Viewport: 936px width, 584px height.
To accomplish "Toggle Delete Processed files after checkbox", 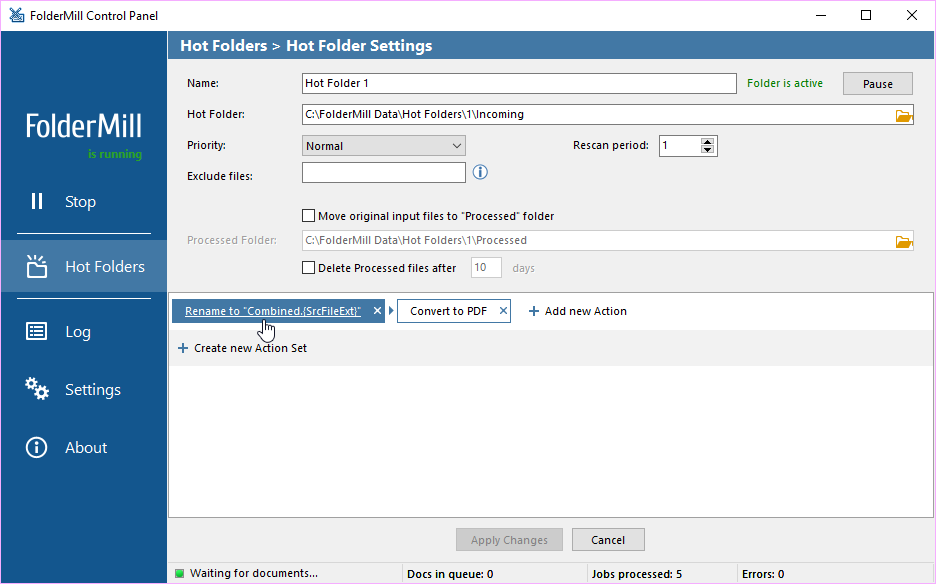I will click(x=308, y=268).
